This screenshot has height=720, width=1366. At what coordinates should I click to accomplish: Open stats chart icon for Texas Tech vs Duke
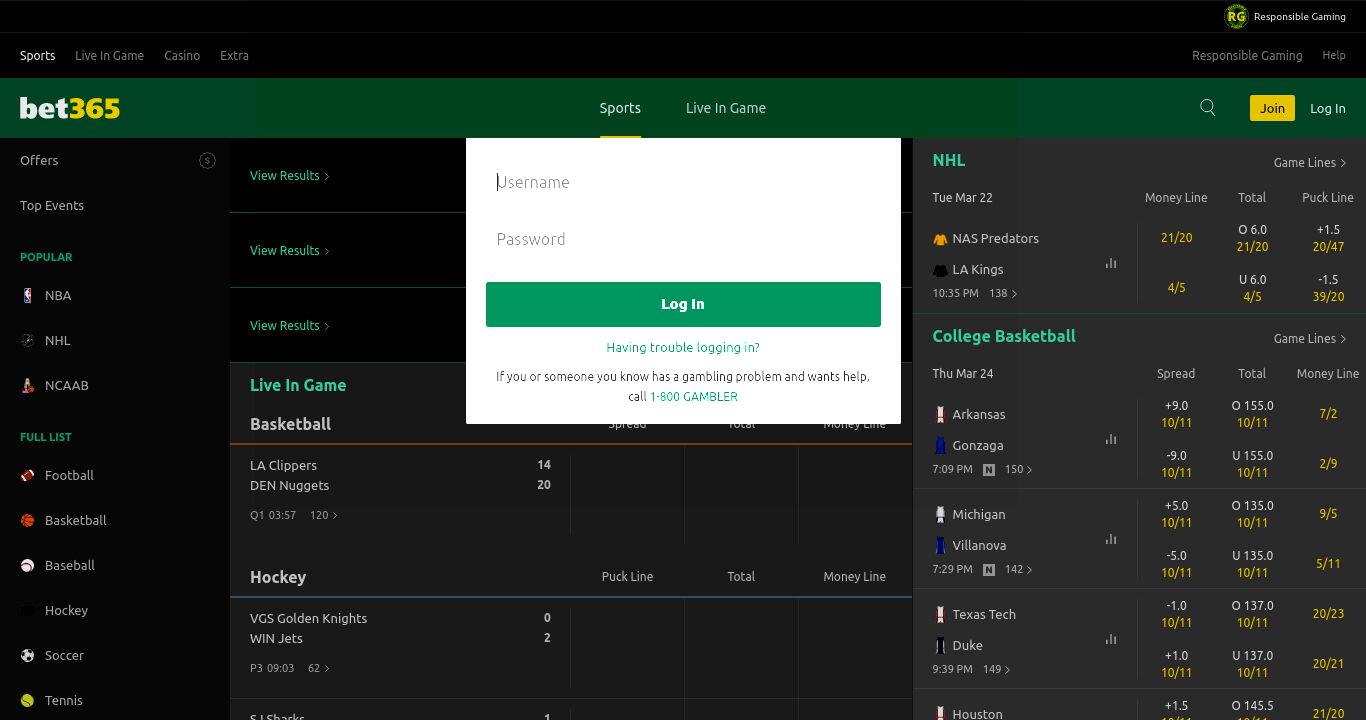pos(1111,639)
